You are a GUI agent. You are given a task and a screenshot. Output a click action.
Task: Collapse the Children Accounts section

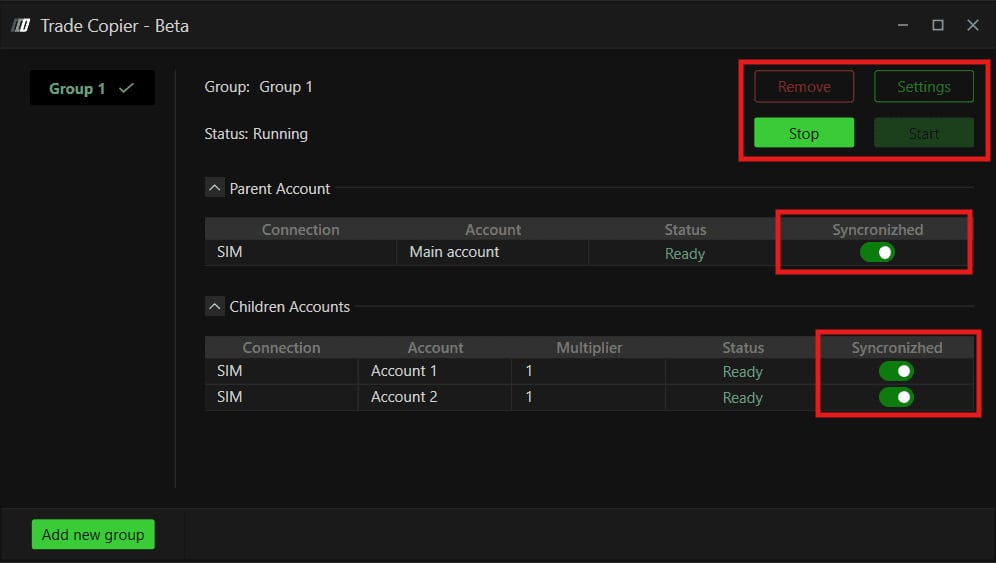pyautogui.click(x=215, y=306)
